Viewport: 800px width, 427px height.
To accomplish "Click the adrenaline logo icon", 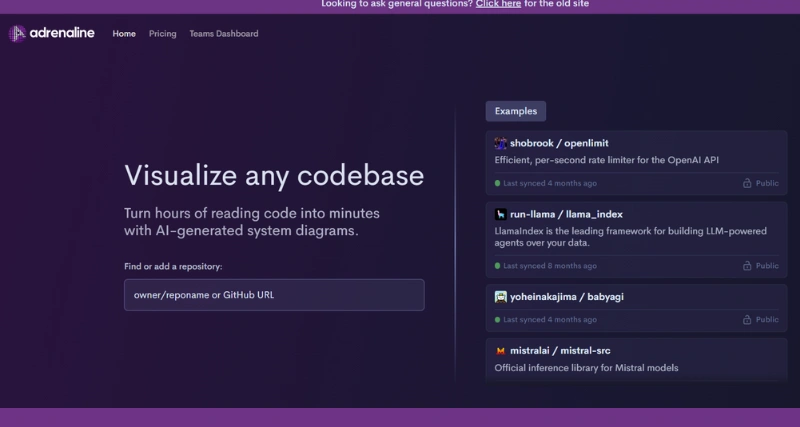I will (17, 34).
